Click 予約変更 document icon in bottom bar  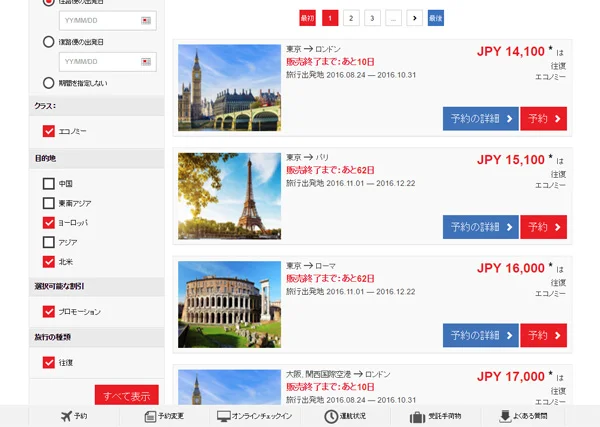(x=150, y=416)
